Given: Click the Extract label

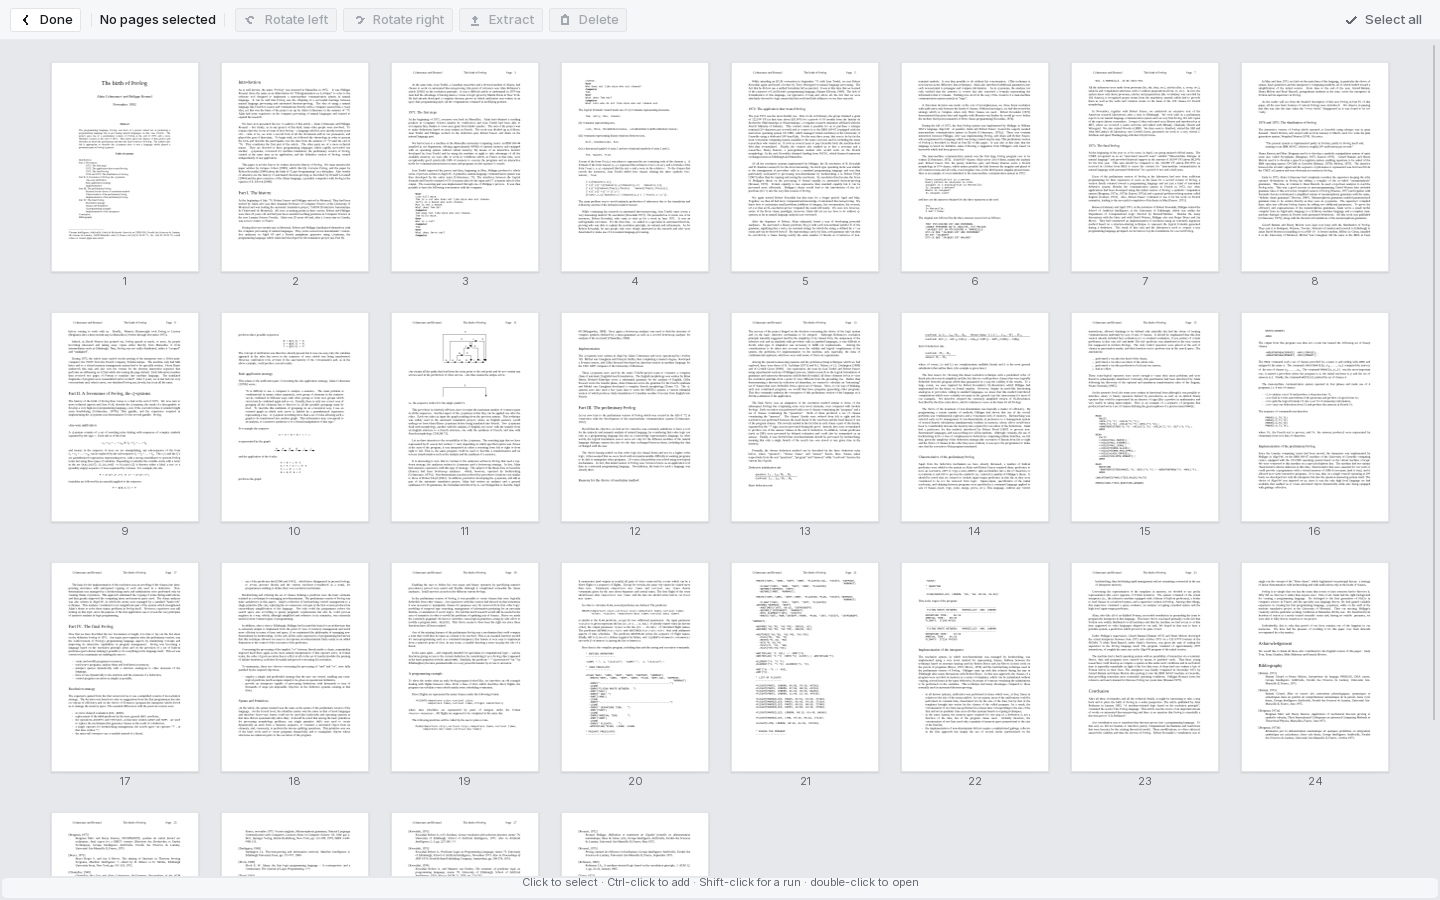Looking at the screenshot, I should pos(511,20).
